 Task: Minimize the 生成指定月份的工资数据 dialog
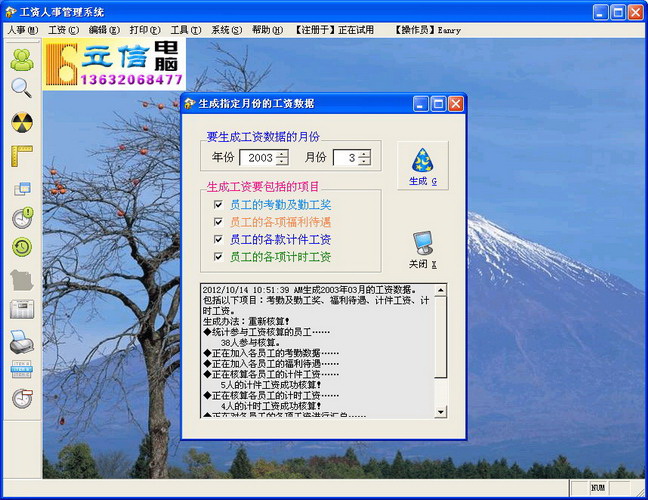[x=420, y=104]
